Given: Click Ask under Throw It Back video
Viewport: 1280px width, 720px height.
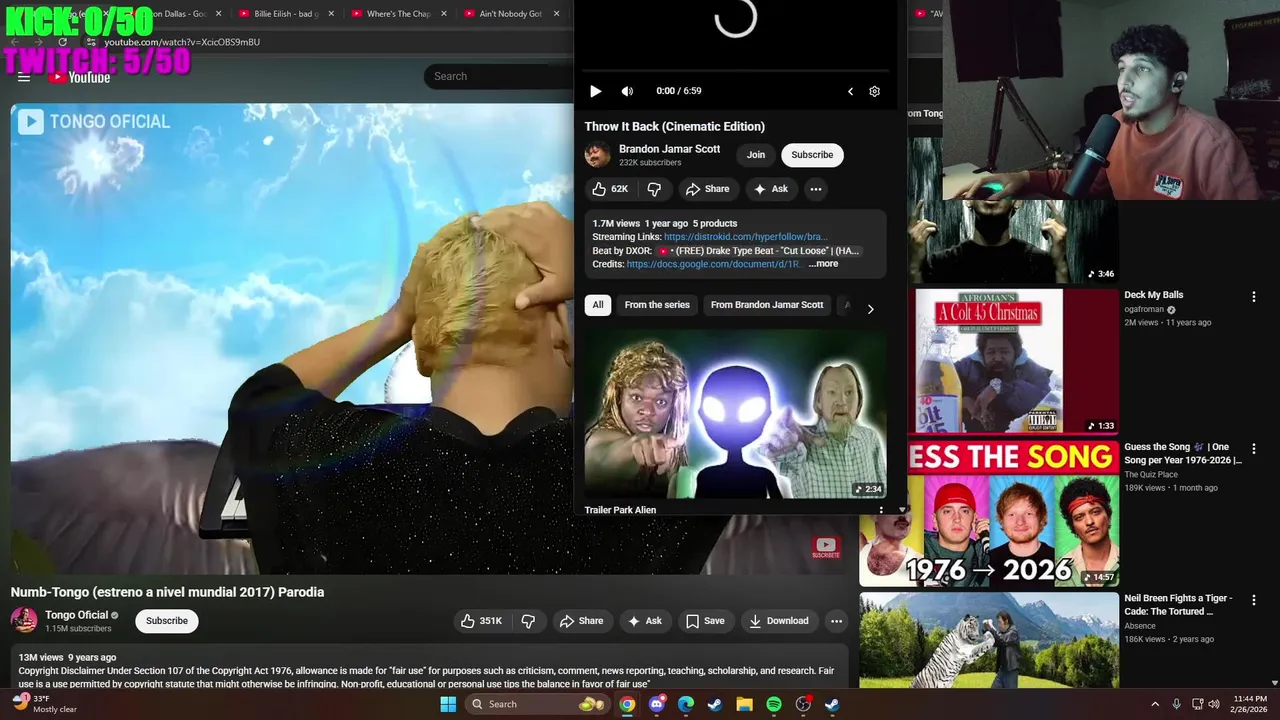Looking at the screenshot, I should 771,189.
